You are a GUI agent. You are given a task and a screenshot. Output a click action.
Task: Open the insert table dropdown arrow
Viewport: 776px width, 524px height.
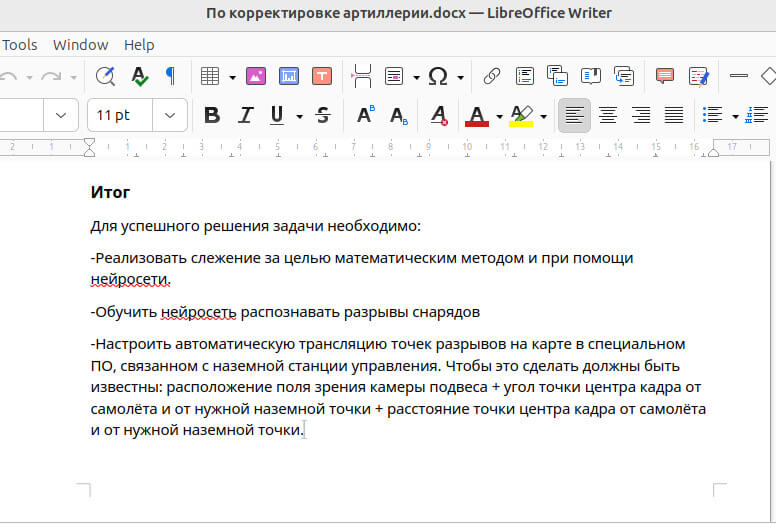pos(232,77)
